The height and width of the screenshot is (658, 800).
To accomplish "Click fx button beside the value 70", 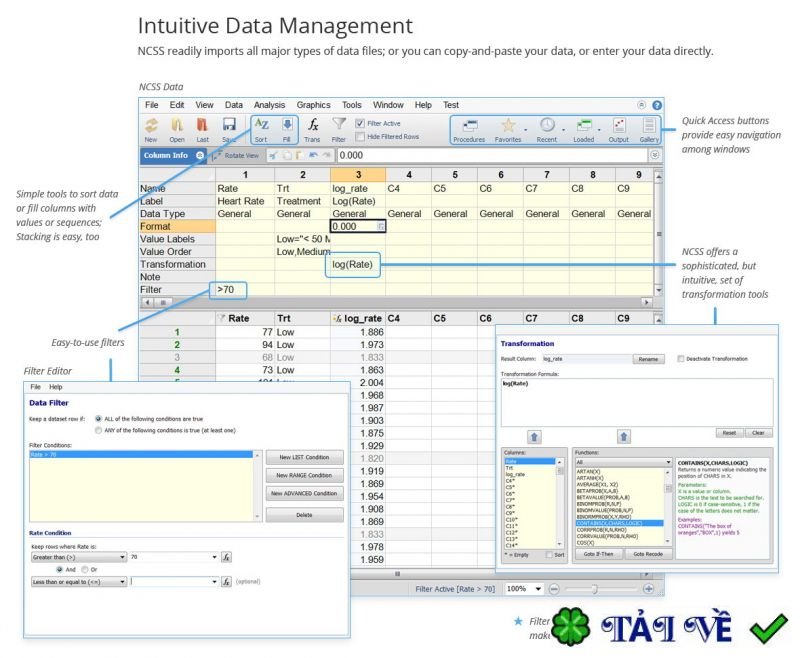I will coord(227,557).
